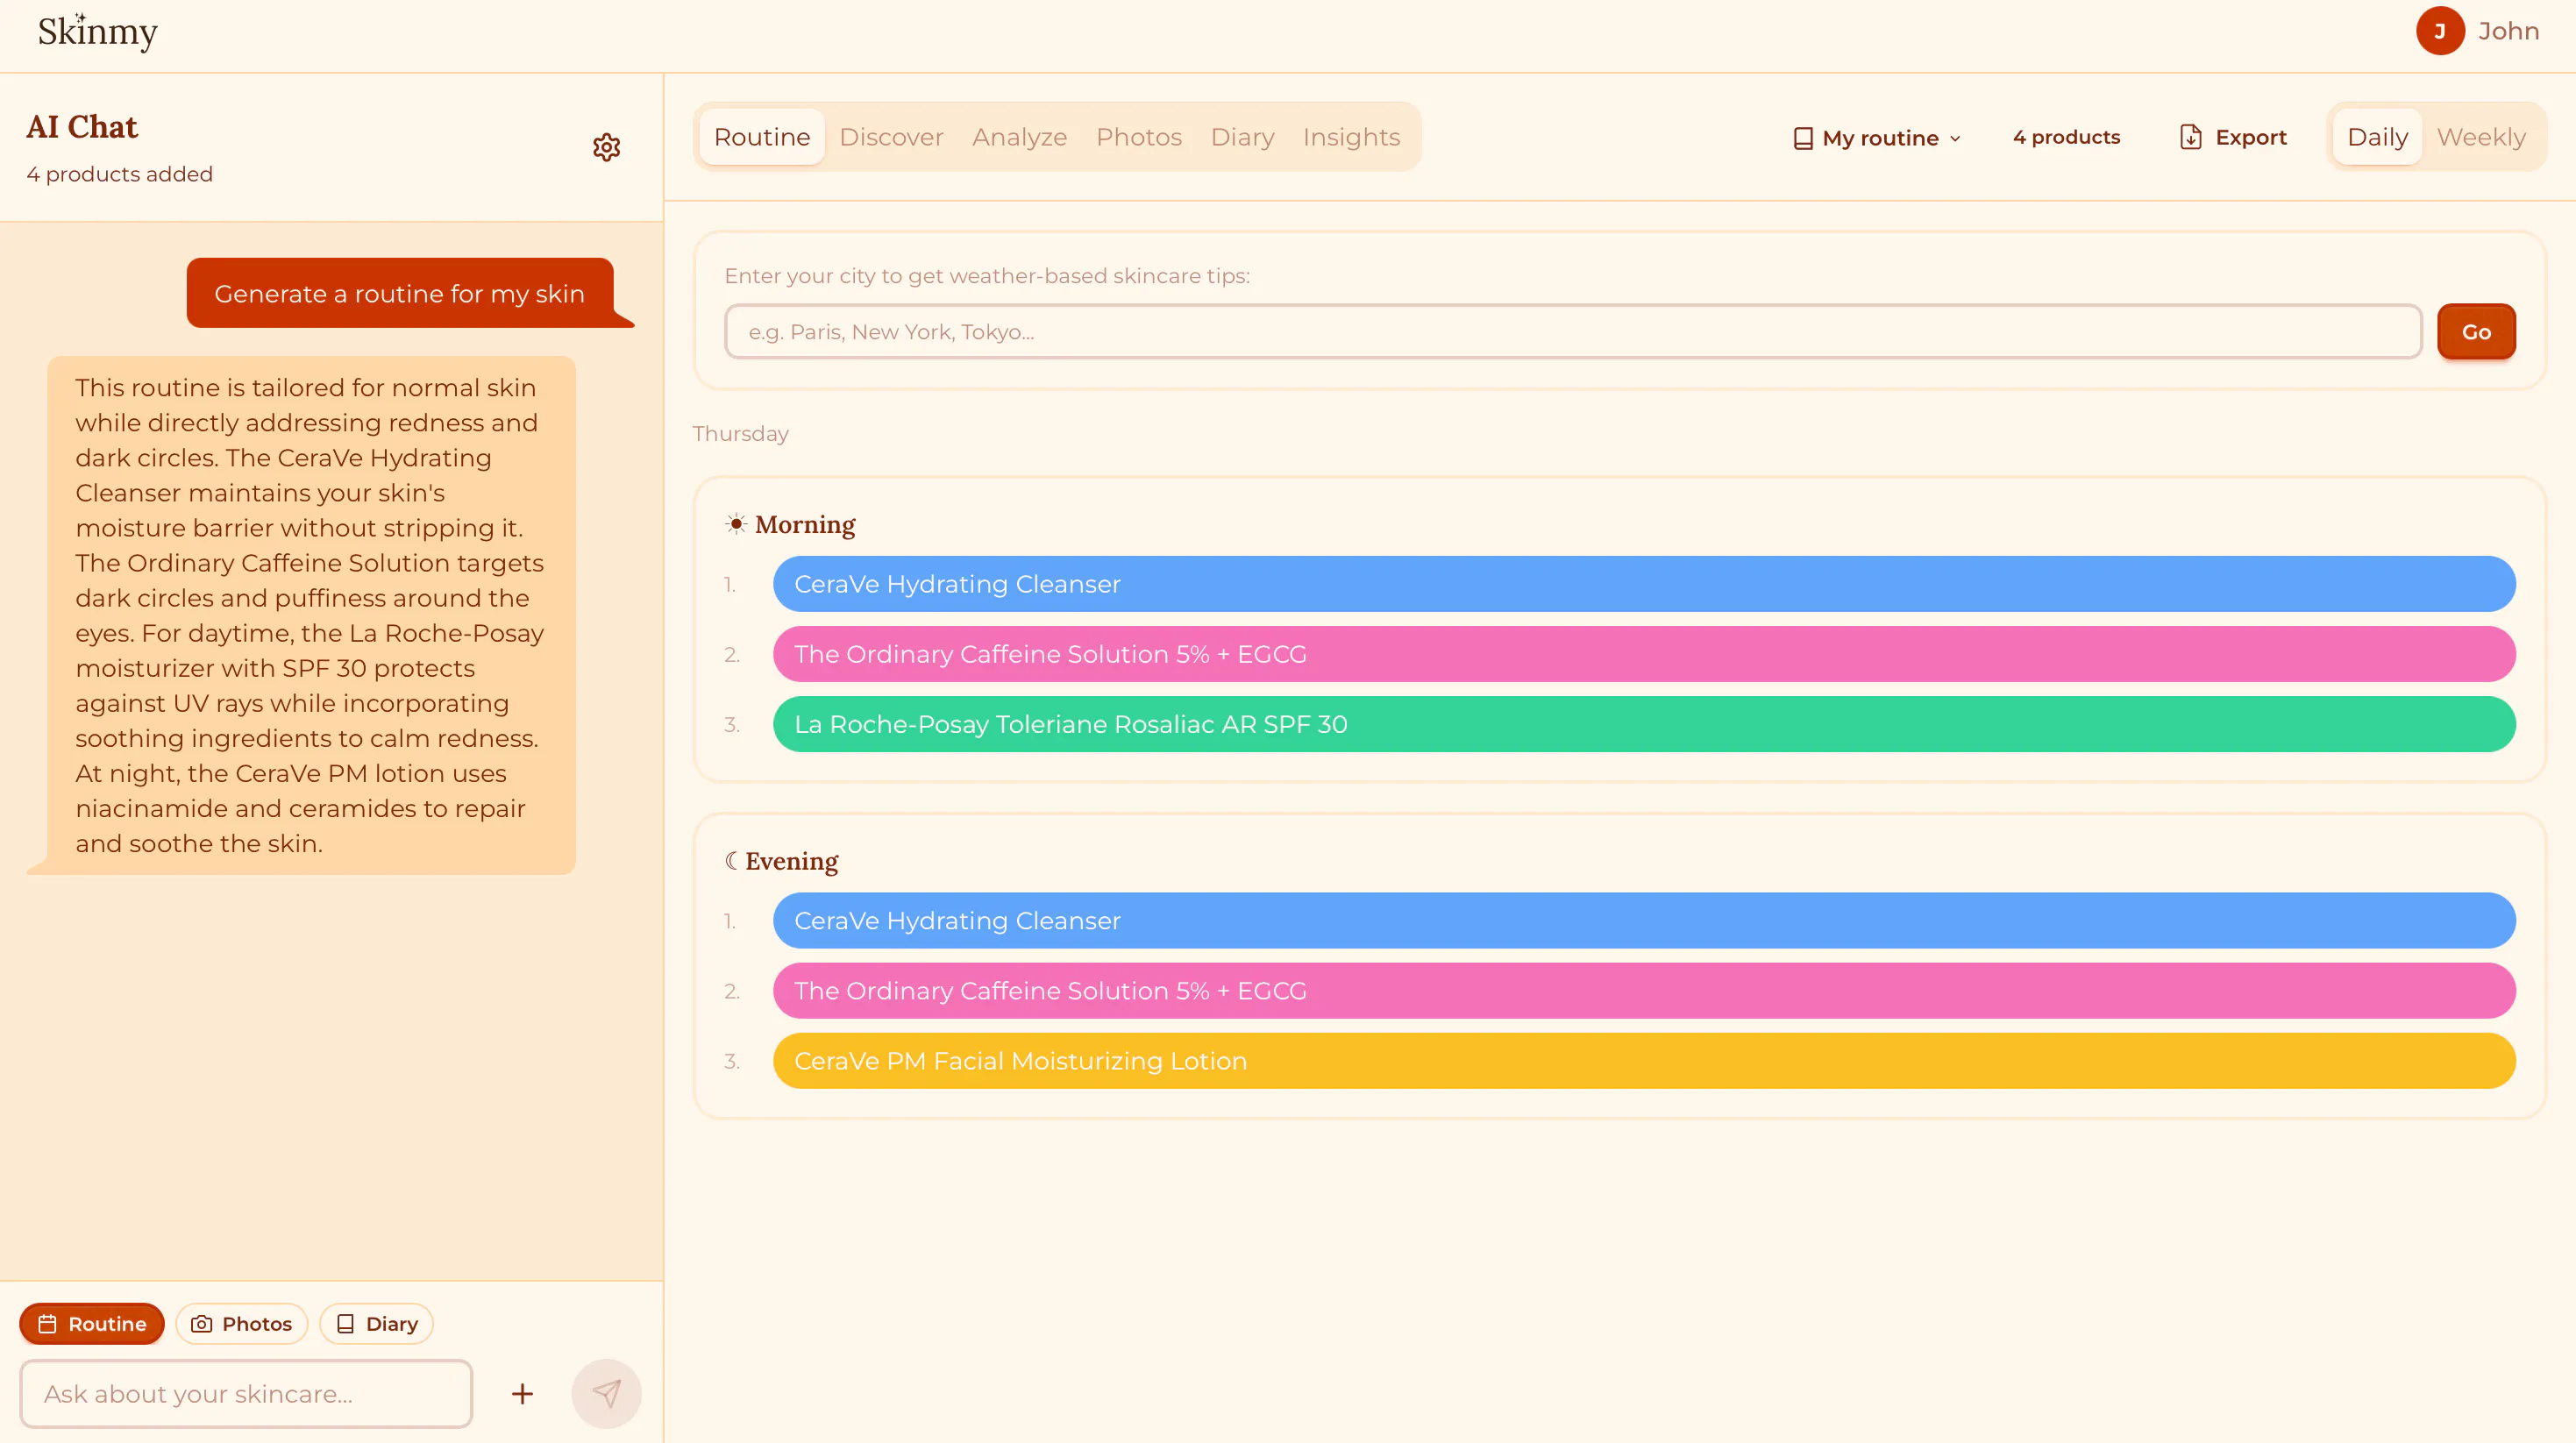Click the send message paper plane icon
Screen dimensions: 2576x1443
click(606, 1393)
